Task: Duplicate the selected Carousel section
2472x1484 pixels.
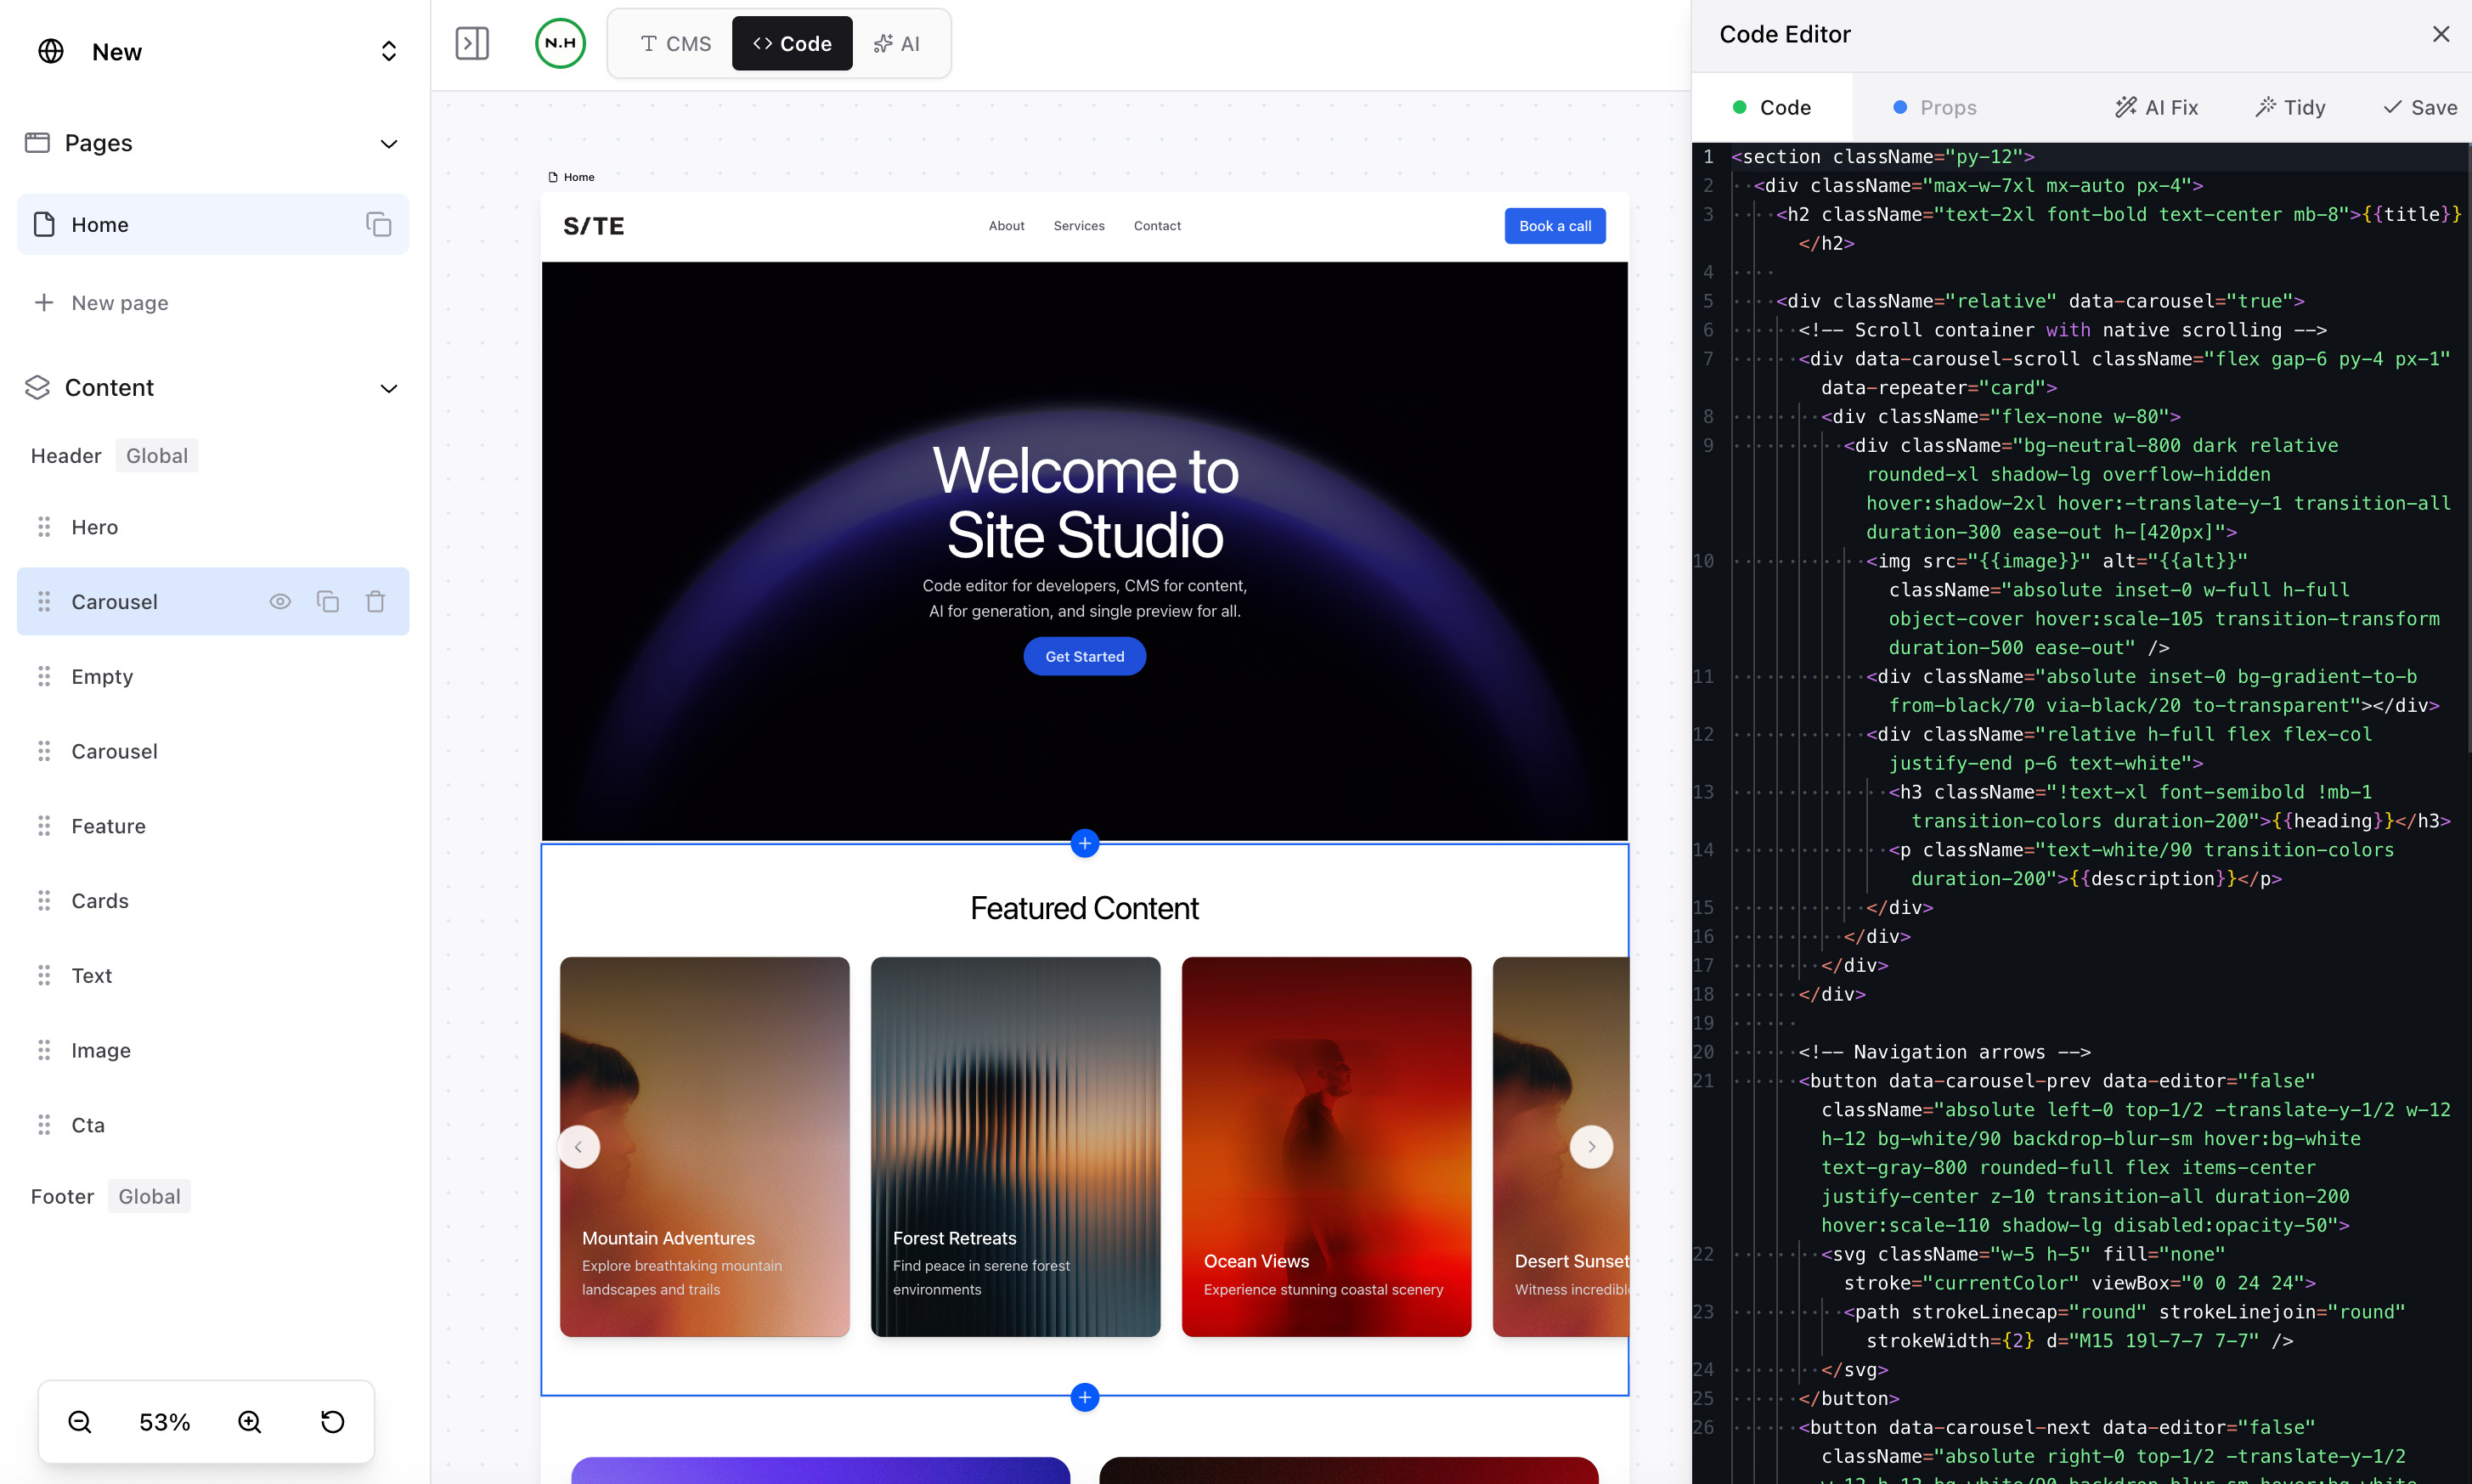Action: [x=328, y=601]
